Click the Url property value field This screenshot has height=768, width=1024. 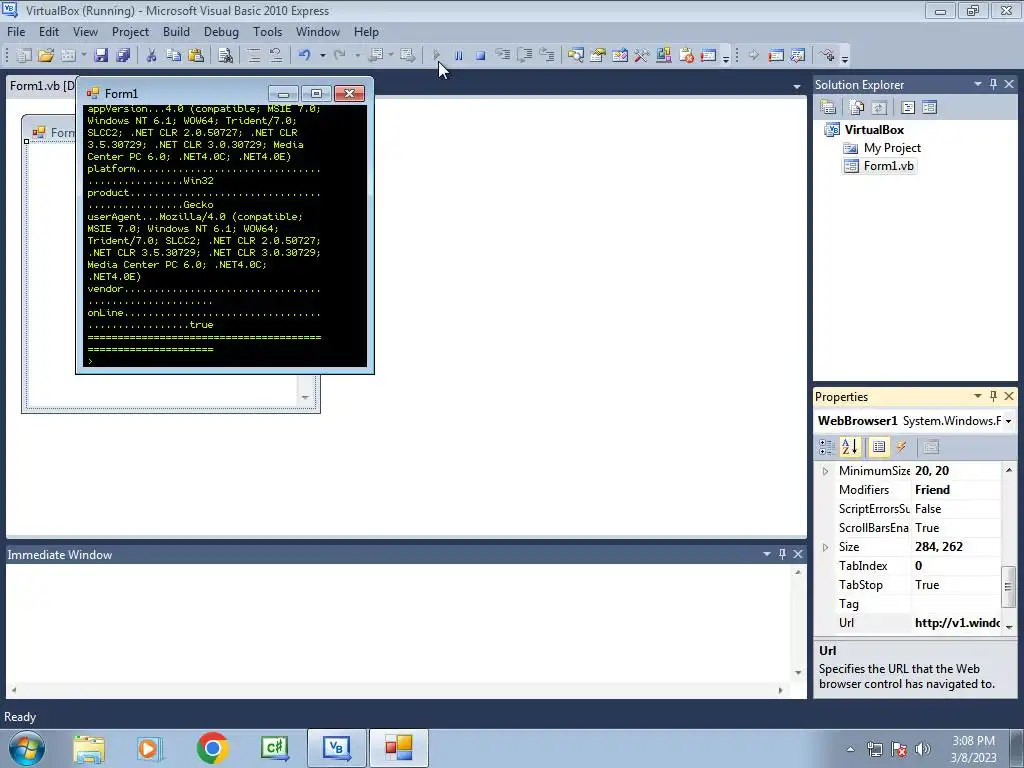point(957,623)
